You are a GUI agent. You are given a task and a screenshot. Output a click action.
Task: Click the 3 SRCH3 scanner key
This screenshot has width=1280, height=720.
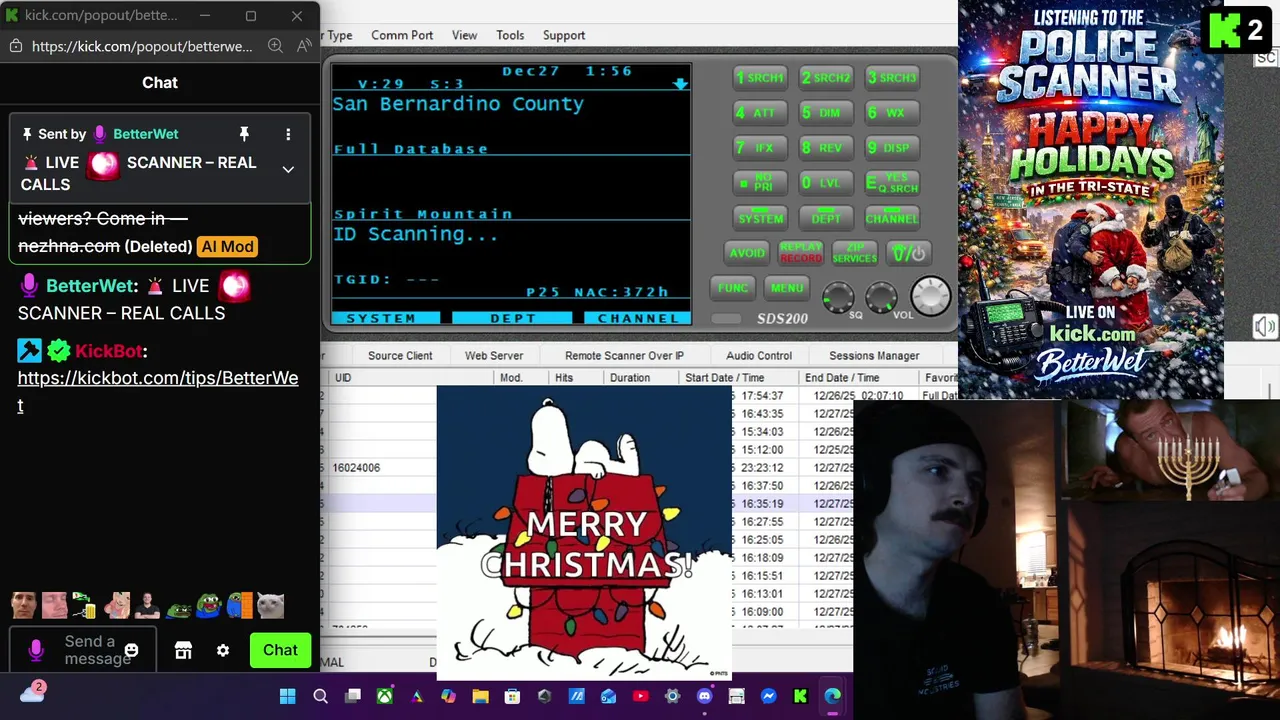pos(892,78)
